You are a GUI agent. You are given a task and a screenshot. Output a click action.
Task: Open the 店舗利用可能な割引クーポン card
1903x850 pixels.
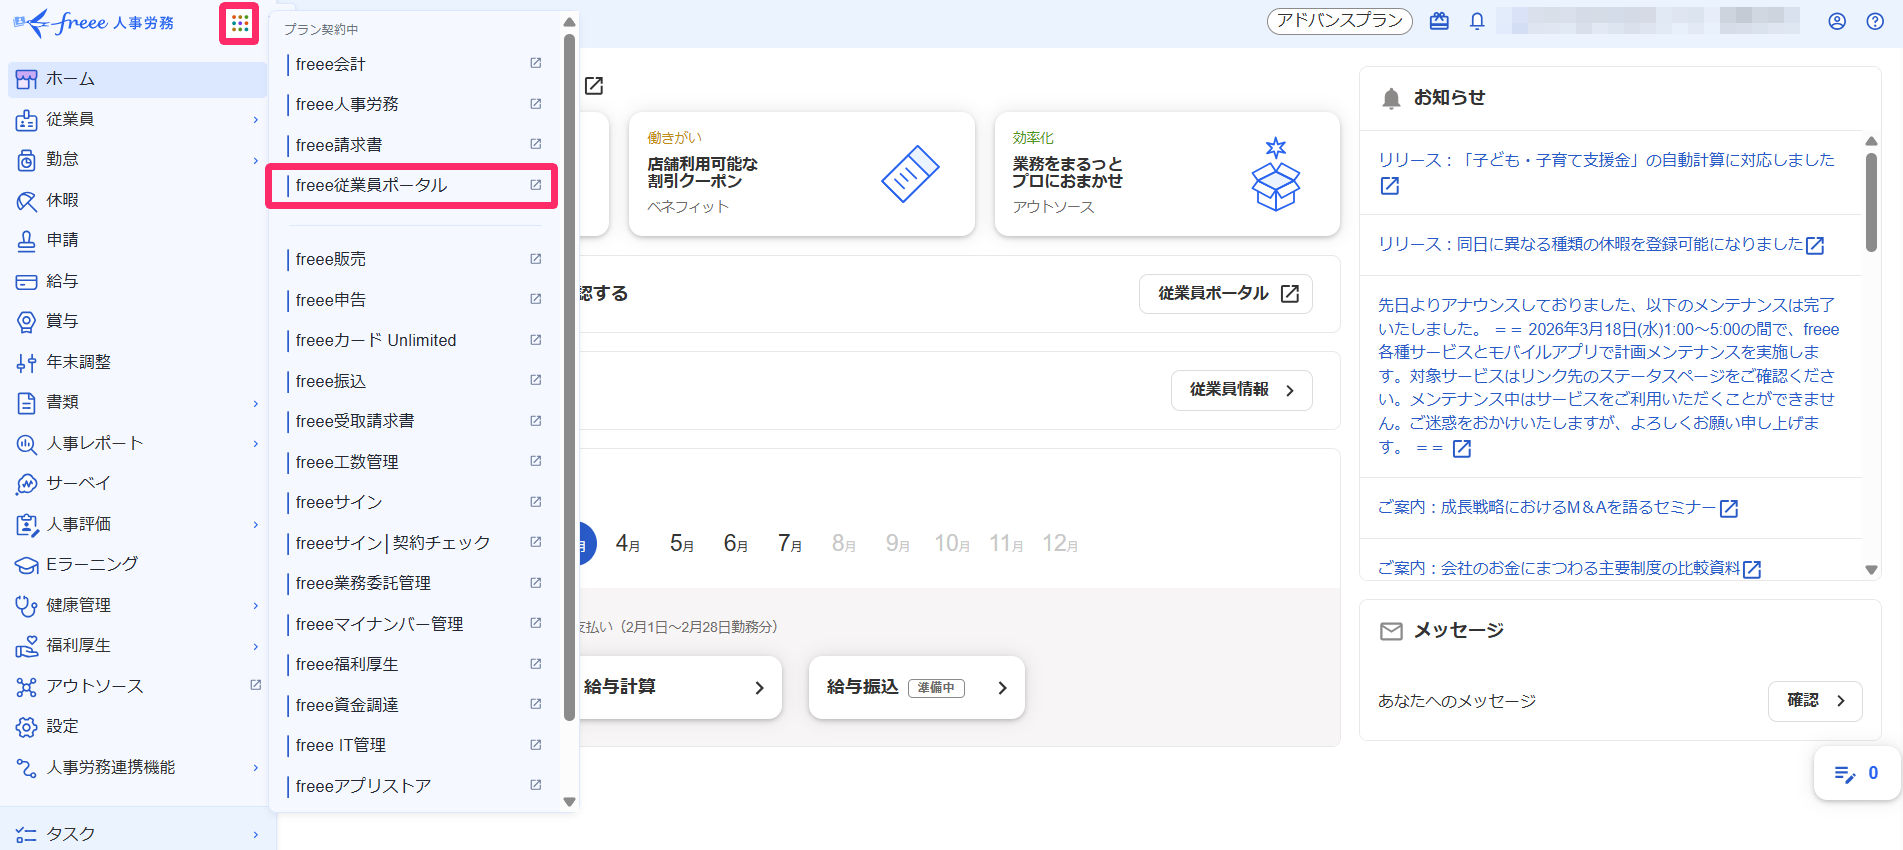click(802, 174)
